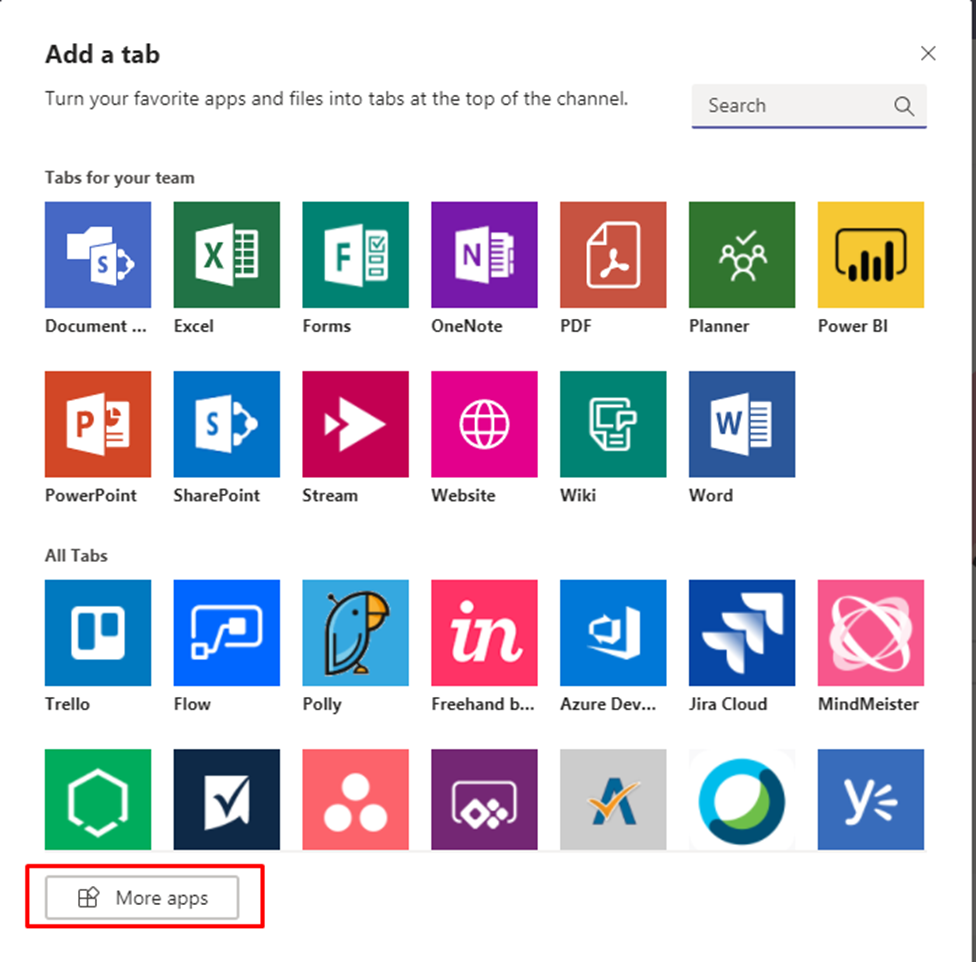Add the Trello tab

[98, 633]
